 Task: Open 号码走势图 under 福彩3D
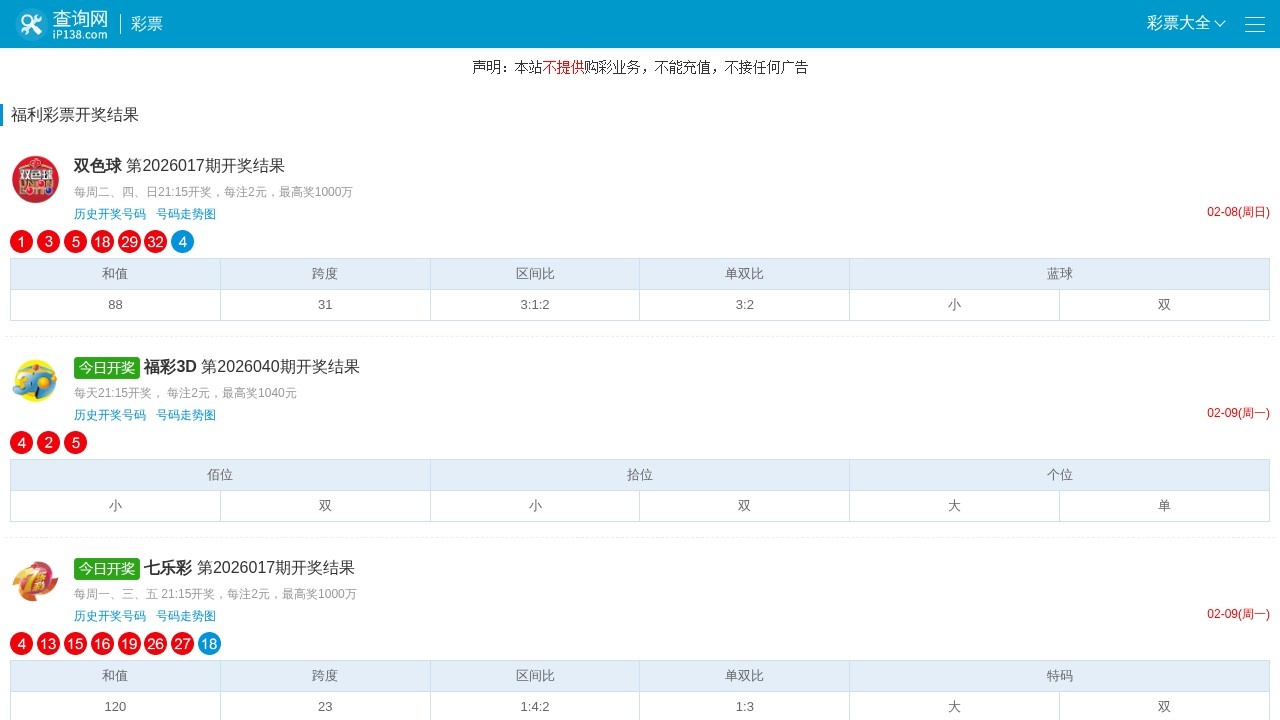(186, 414)
